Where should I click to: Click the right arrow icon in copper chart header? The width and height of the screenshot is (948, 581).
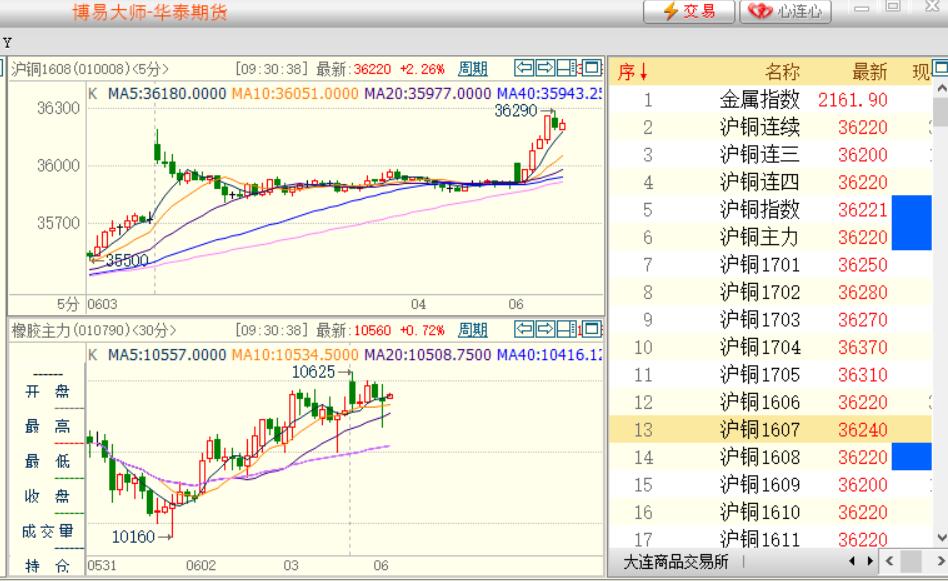pos(546,68)
